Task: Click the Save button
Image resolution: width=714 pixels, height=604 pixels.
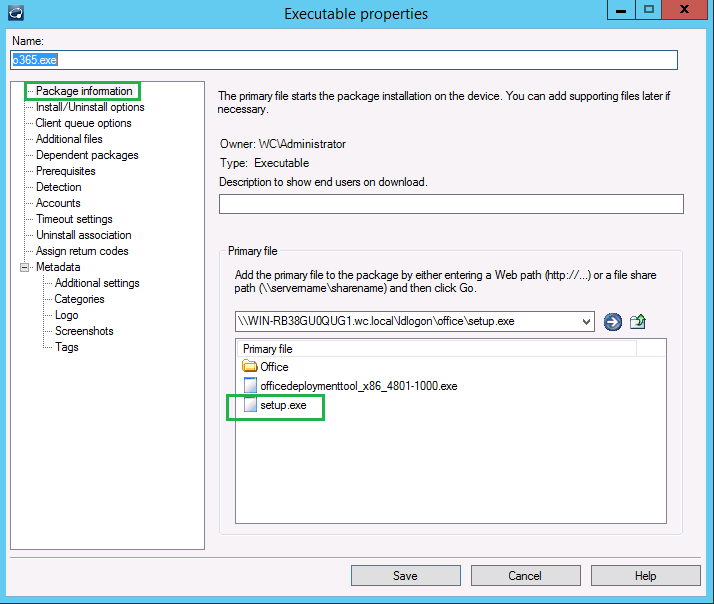Action: (x=405, y=576)
